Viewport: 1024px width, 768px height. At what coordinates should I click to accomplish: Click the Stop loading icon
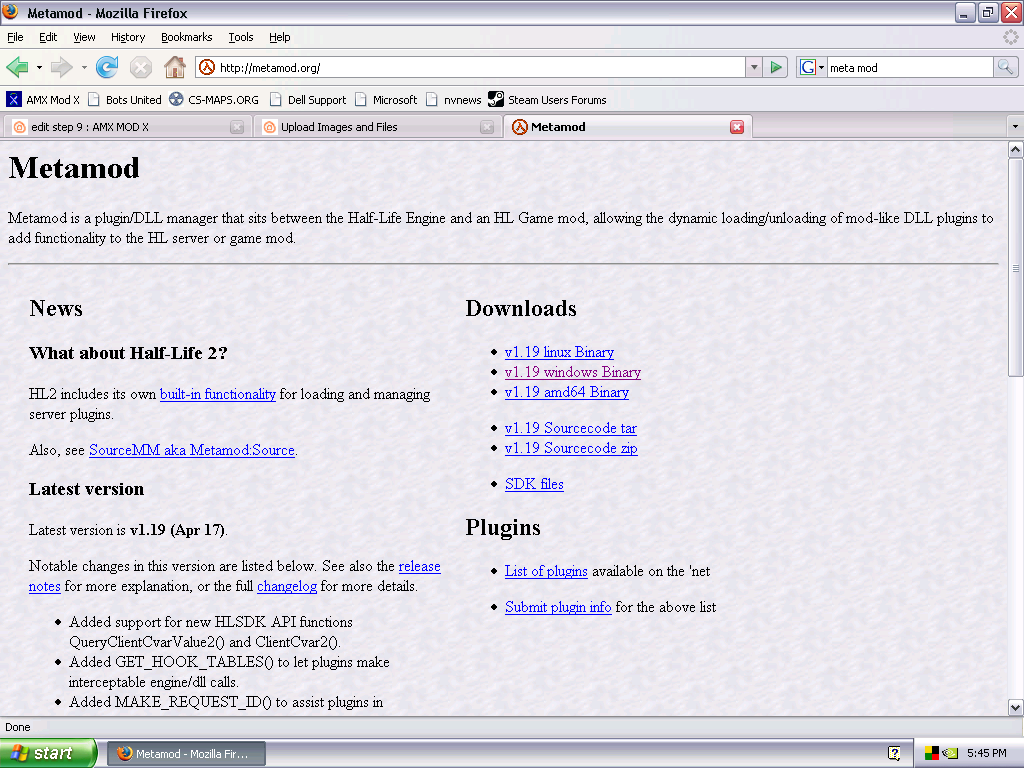pyautogui.click(x=140, y=67)
